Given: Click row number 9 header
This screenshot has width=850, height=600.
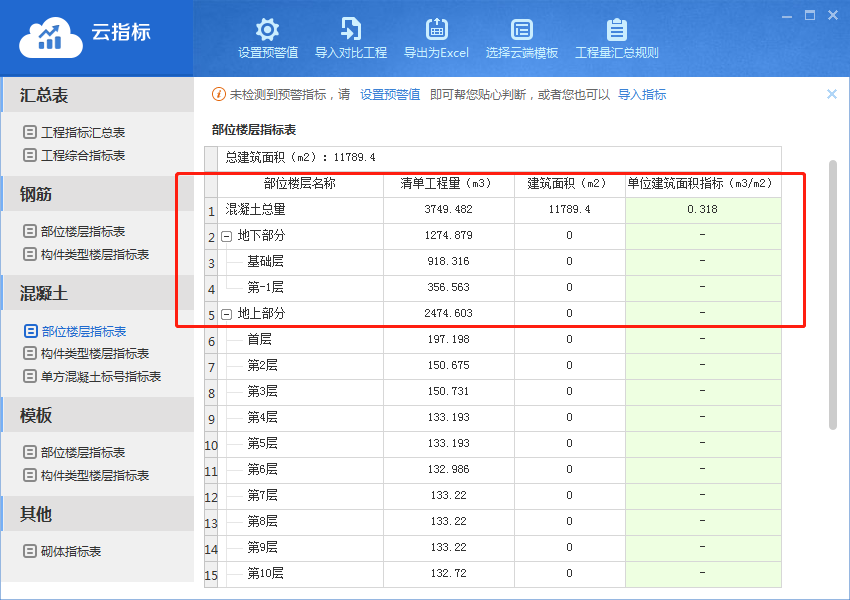Looking at the screenshot, I should click(x=211, y=419).
